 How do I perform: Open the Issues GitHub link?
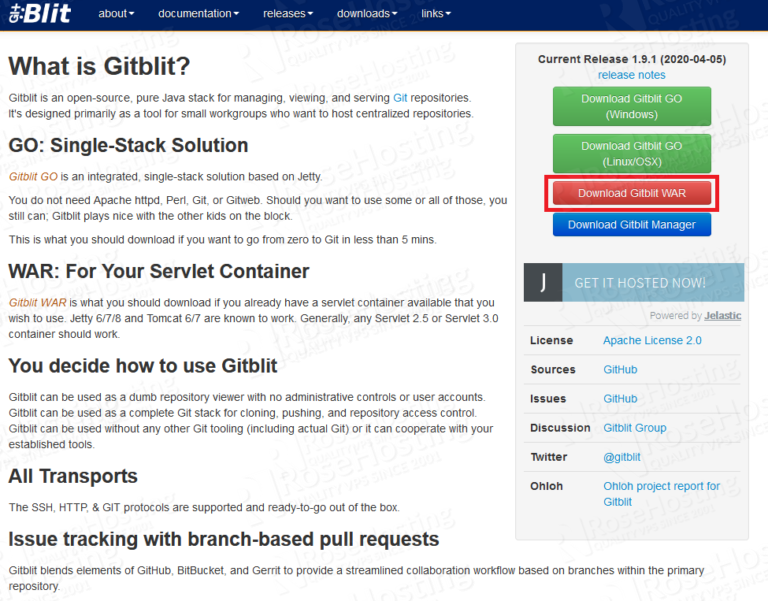point(620,399)
